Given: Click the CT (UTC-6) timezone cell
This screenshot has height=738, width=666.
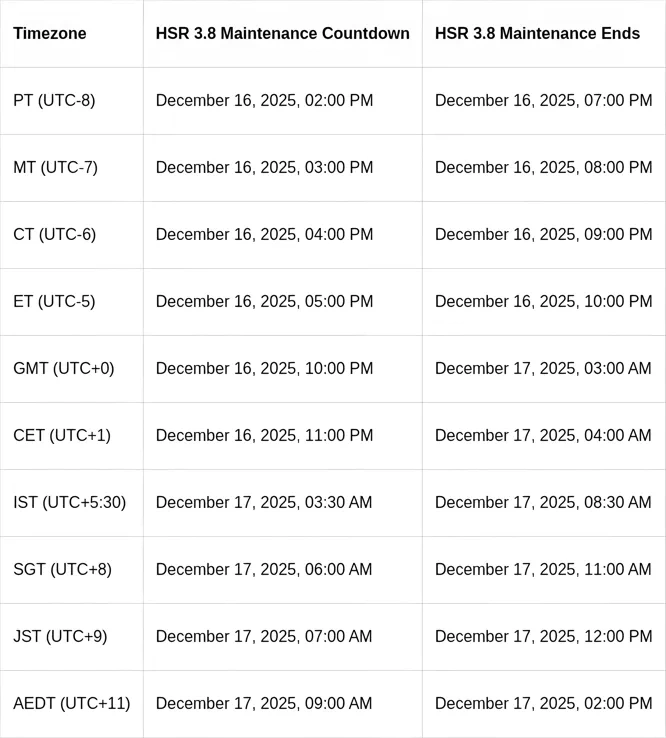Looking at the screenshot, I should click(55, 235).
